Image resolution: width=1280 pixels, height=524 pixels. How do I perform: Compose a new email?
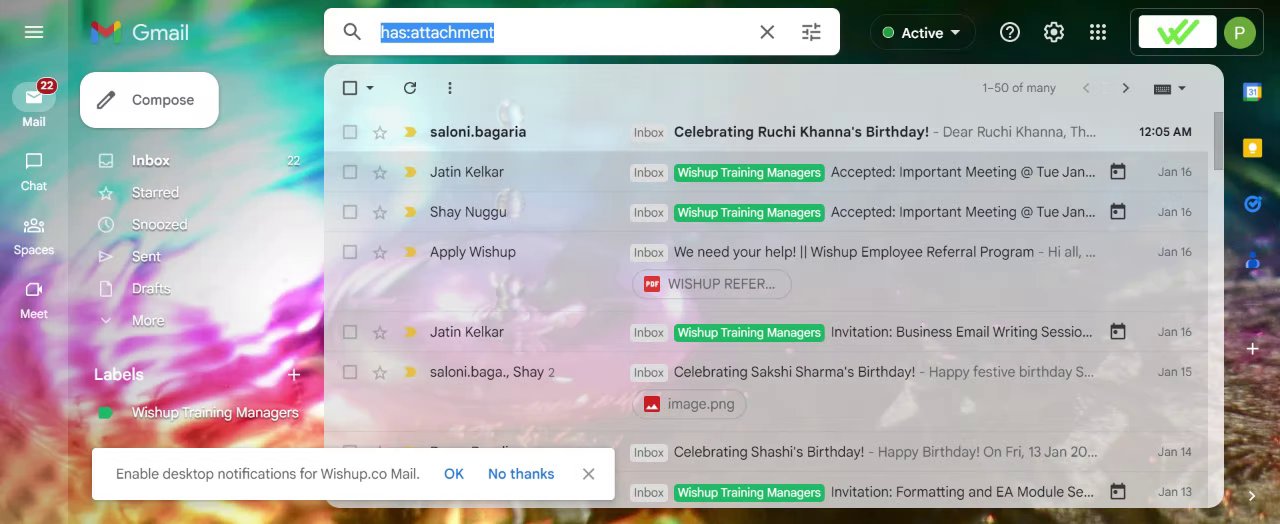(149, 100)
